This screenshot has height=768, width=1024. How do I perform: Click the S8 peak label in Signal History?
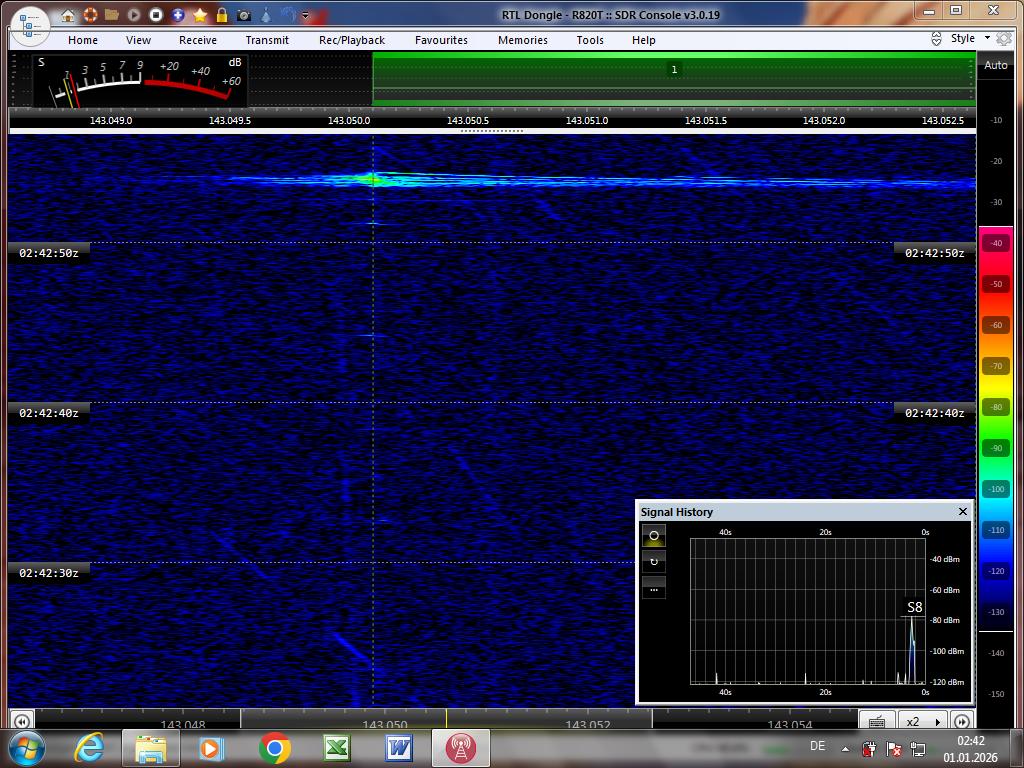pos(914,607)
